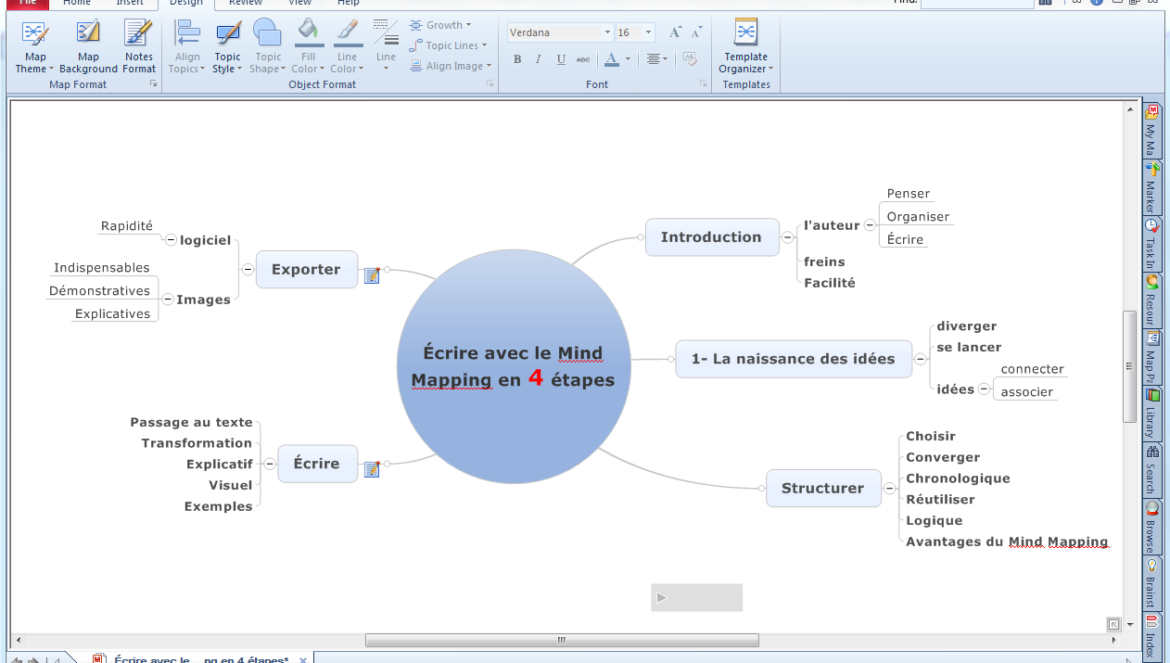Switch to the Review ribbon tab
This screenshot has height=663, width=1170.
pos(246,3)
